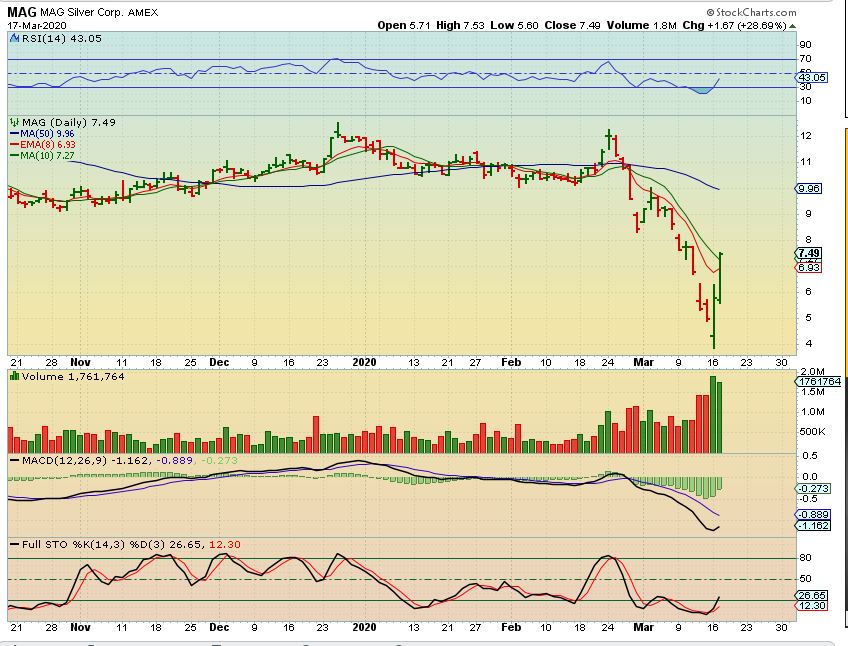
Task: Click the red line swatch of EMA(8) legend
Action: point(15,144)
